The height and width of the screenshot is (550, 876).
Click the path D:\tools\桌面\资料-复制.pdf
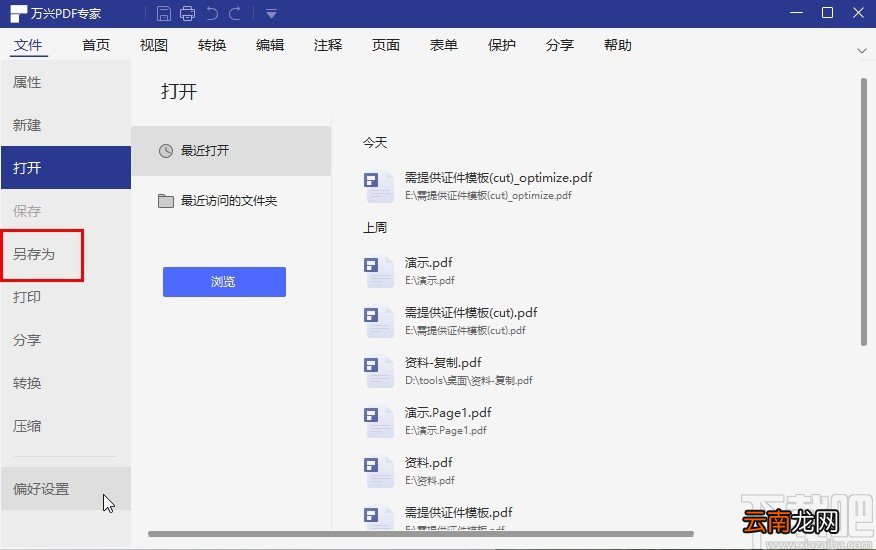click(469, 380)
